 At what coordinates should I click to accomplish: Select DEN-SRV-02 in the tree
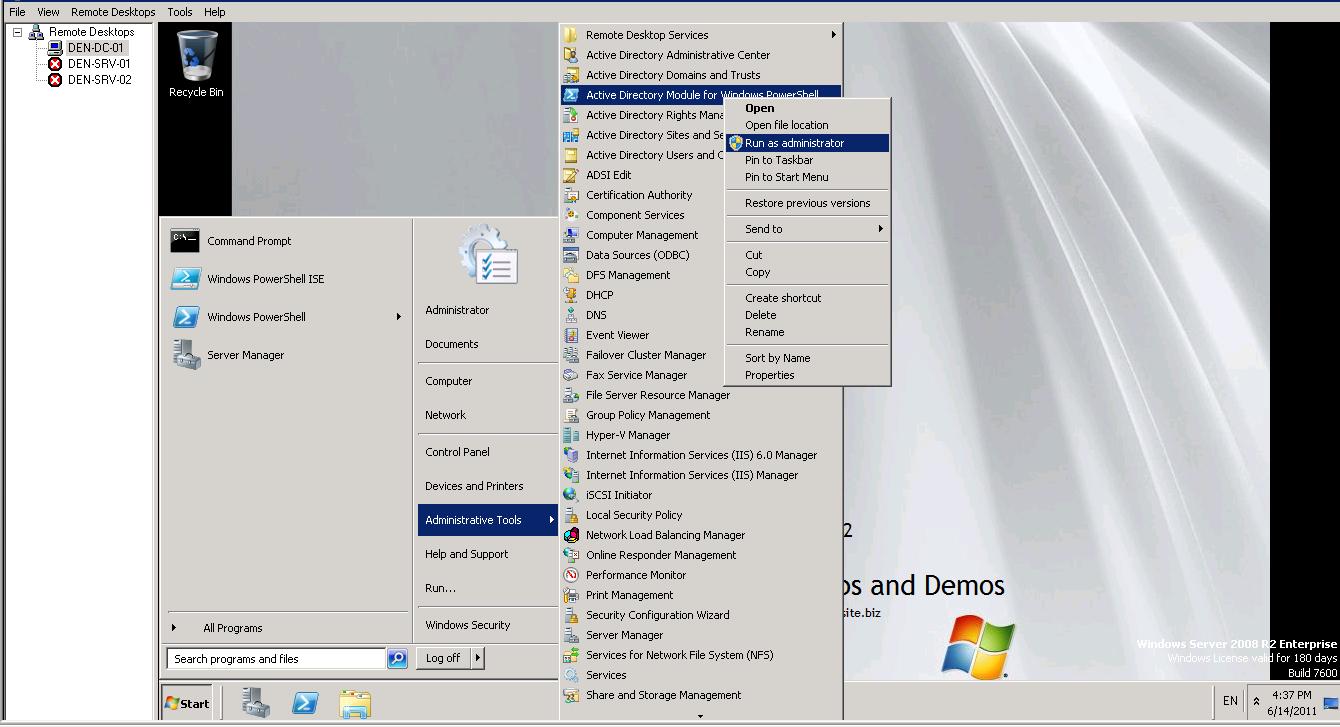[99, 80]
